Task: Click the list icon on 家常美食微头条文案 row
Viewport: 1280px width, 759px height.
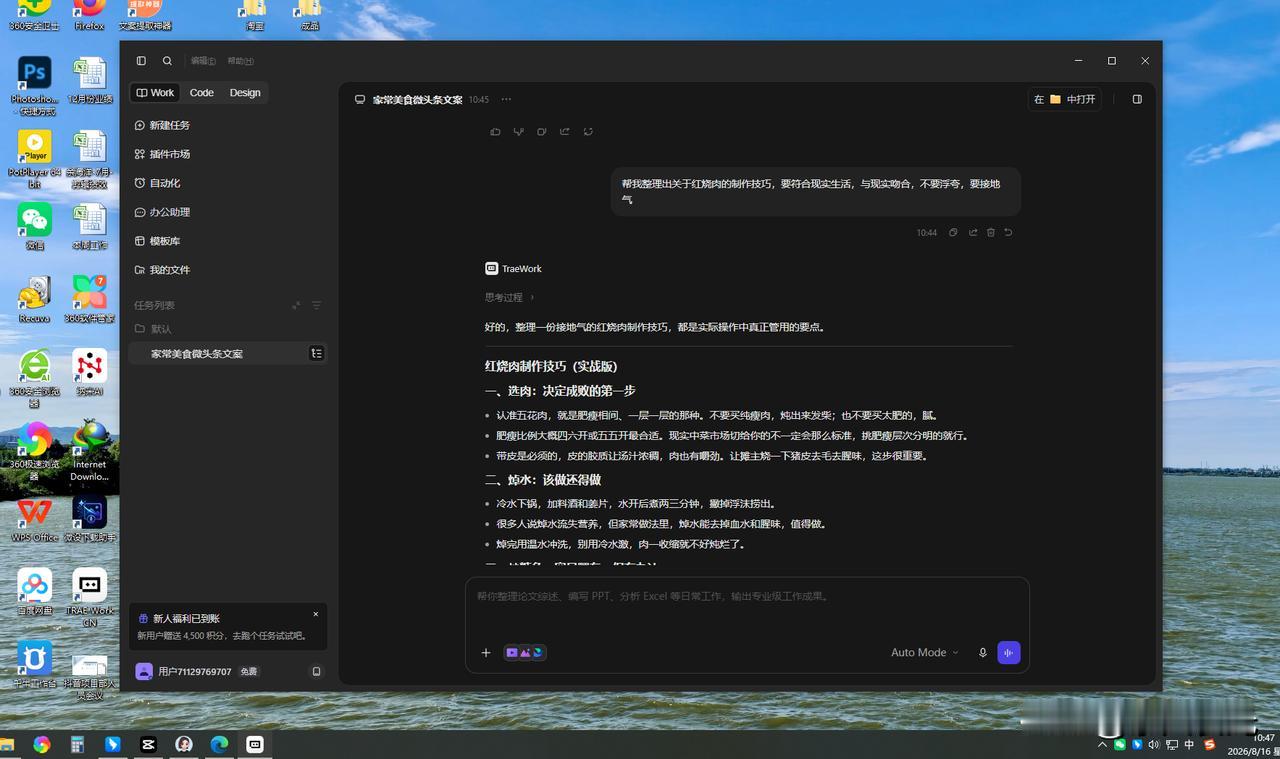Action: 317,353
